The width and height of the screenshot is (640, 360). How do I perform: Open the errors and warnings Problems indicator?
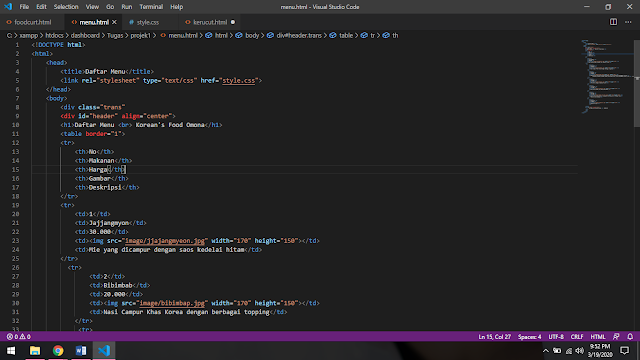tap(18, 337)
